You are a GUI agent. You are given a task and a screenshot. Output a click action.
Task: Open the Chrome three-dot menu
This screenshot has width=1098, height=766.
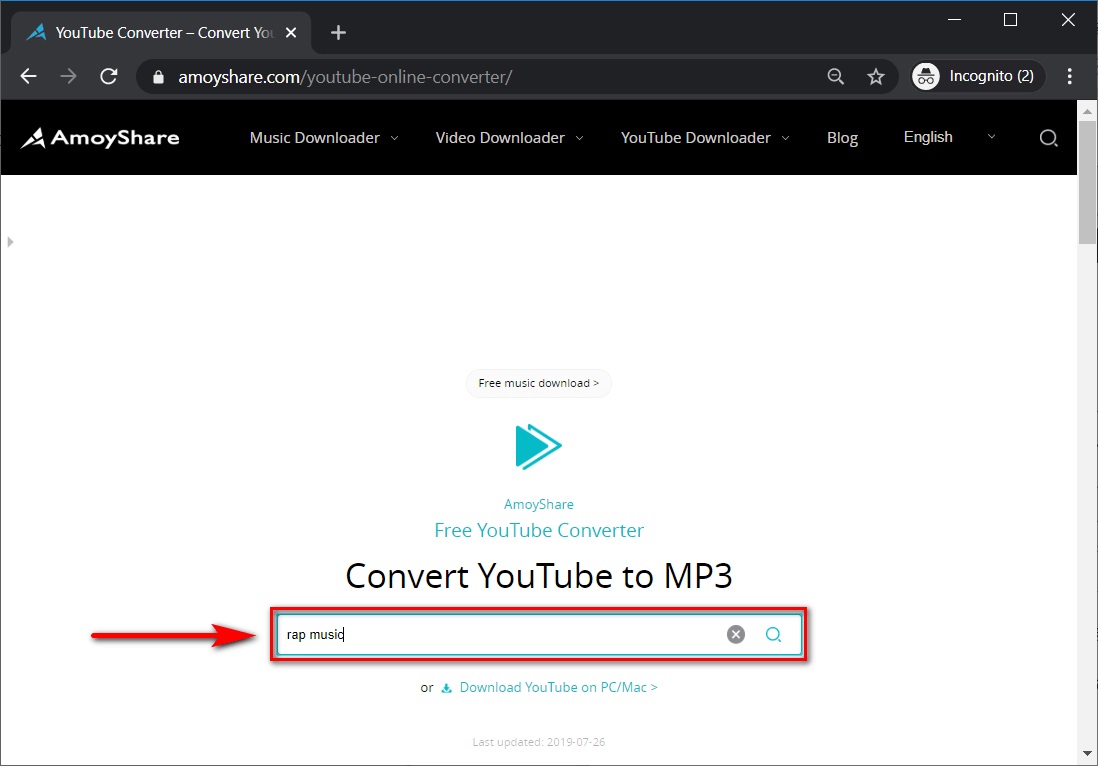coord(1069,76)
